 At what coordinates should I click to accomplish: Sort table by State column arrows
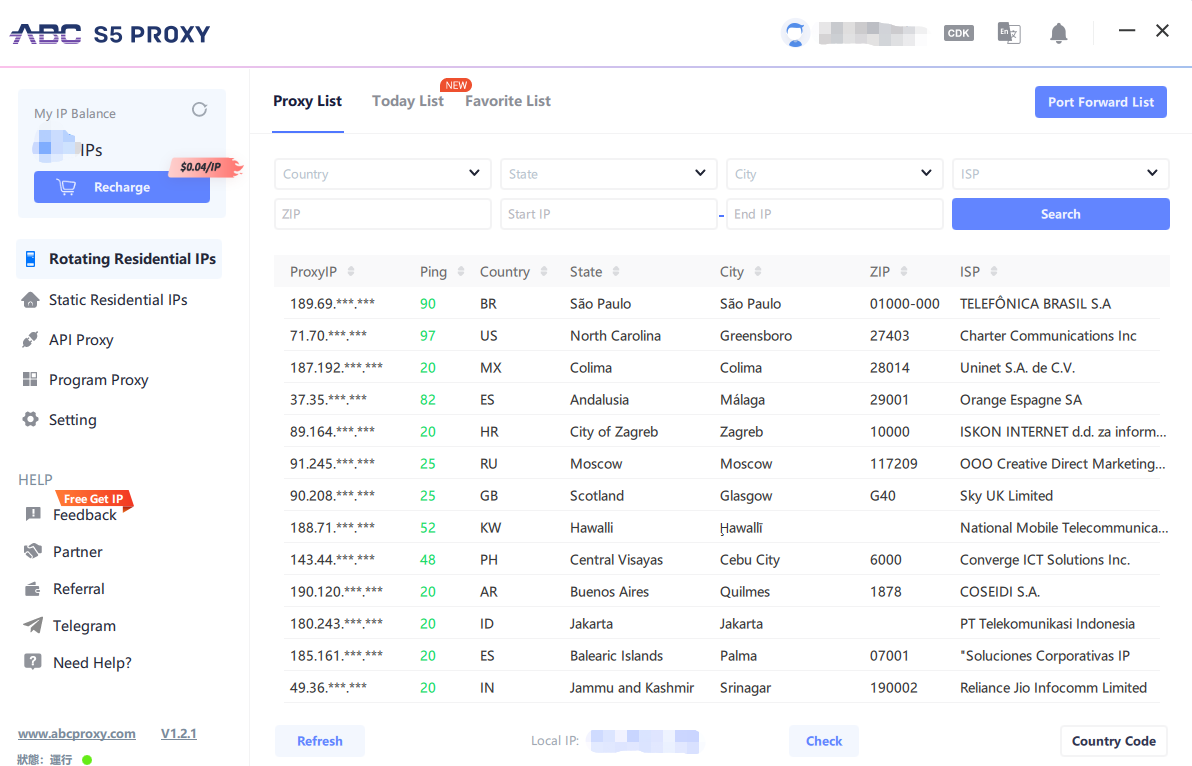(616, 271)
